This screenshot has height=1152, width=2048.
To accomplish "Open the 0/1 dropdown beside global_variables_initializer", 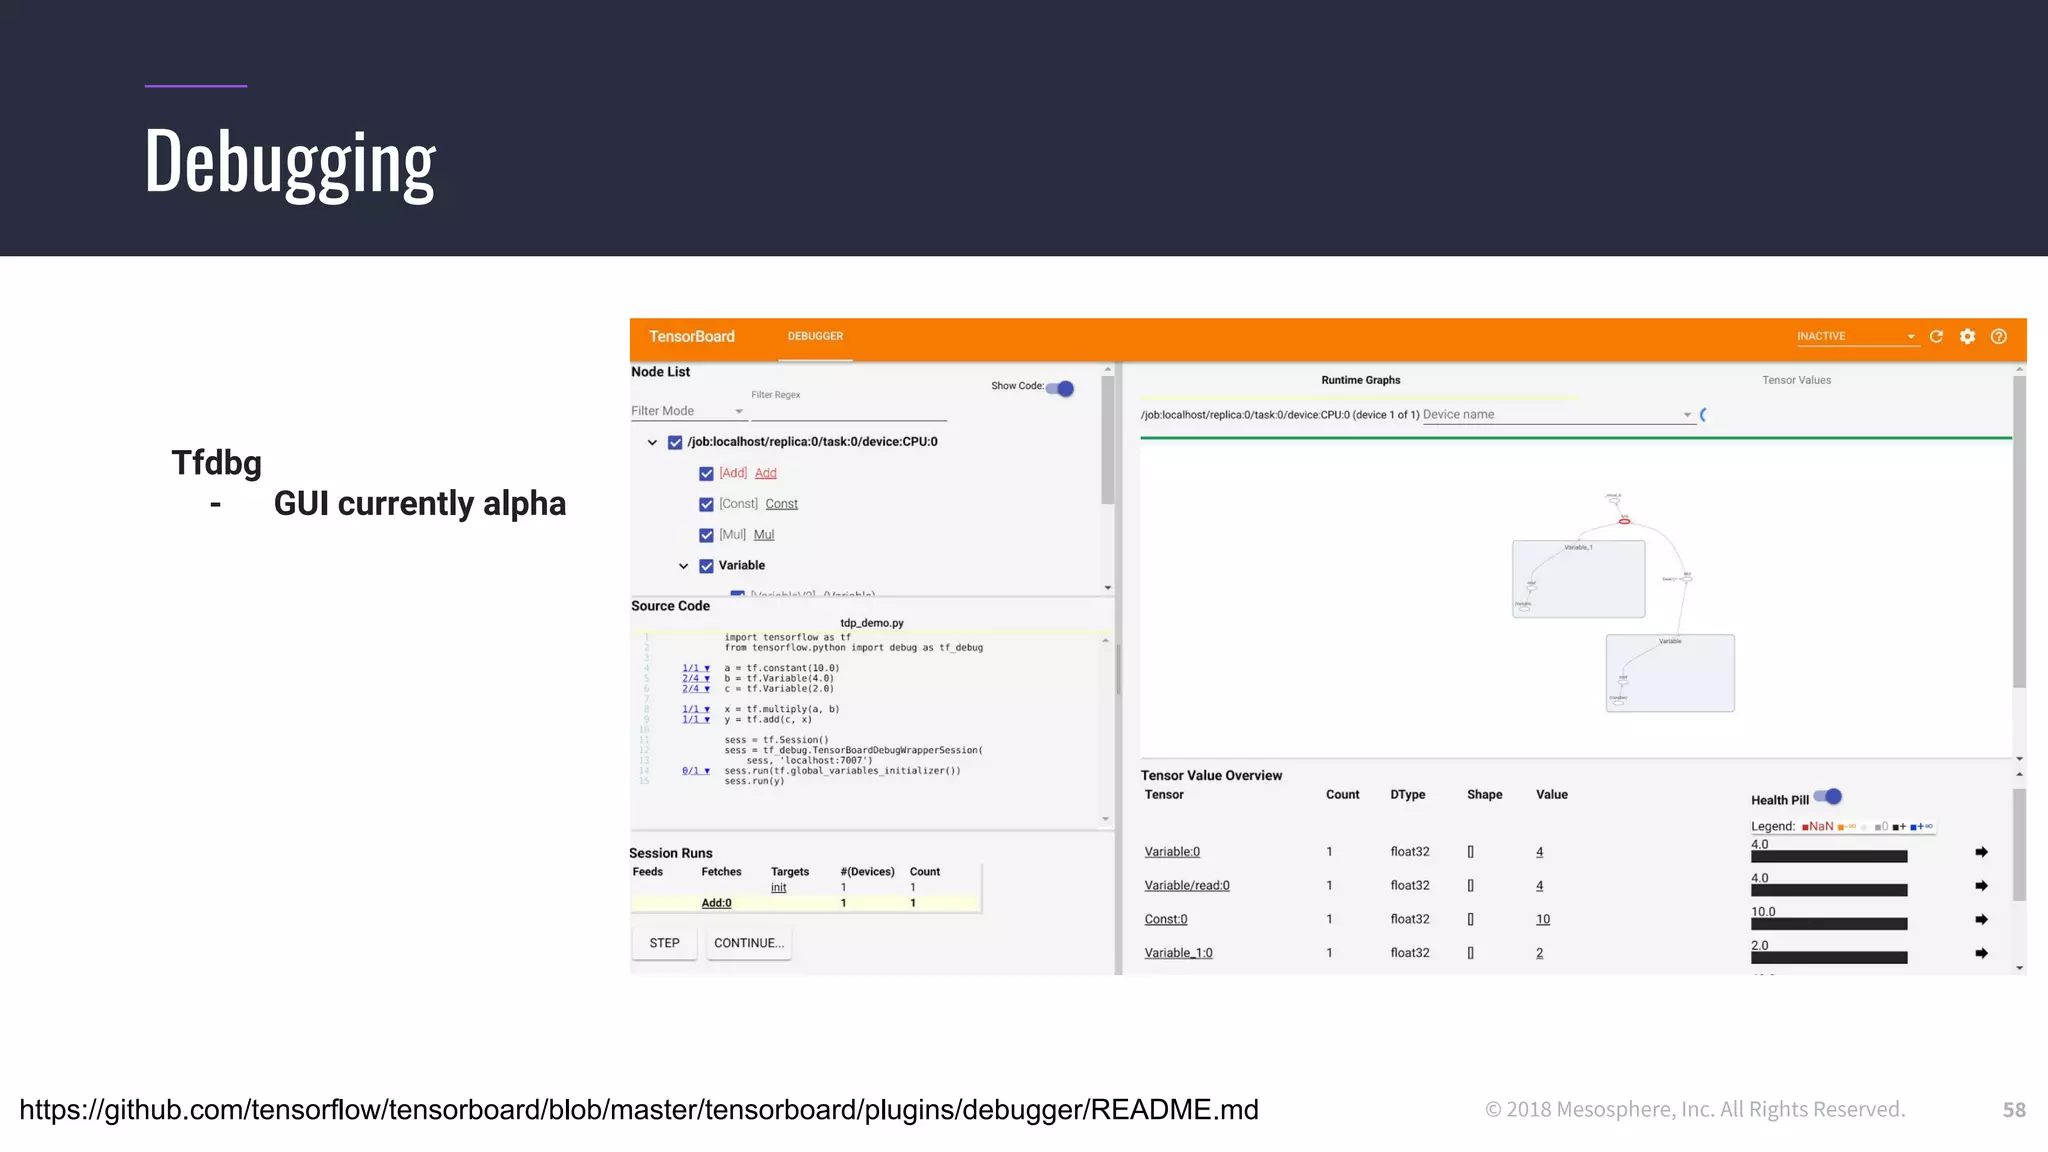I will pos(696,771).
